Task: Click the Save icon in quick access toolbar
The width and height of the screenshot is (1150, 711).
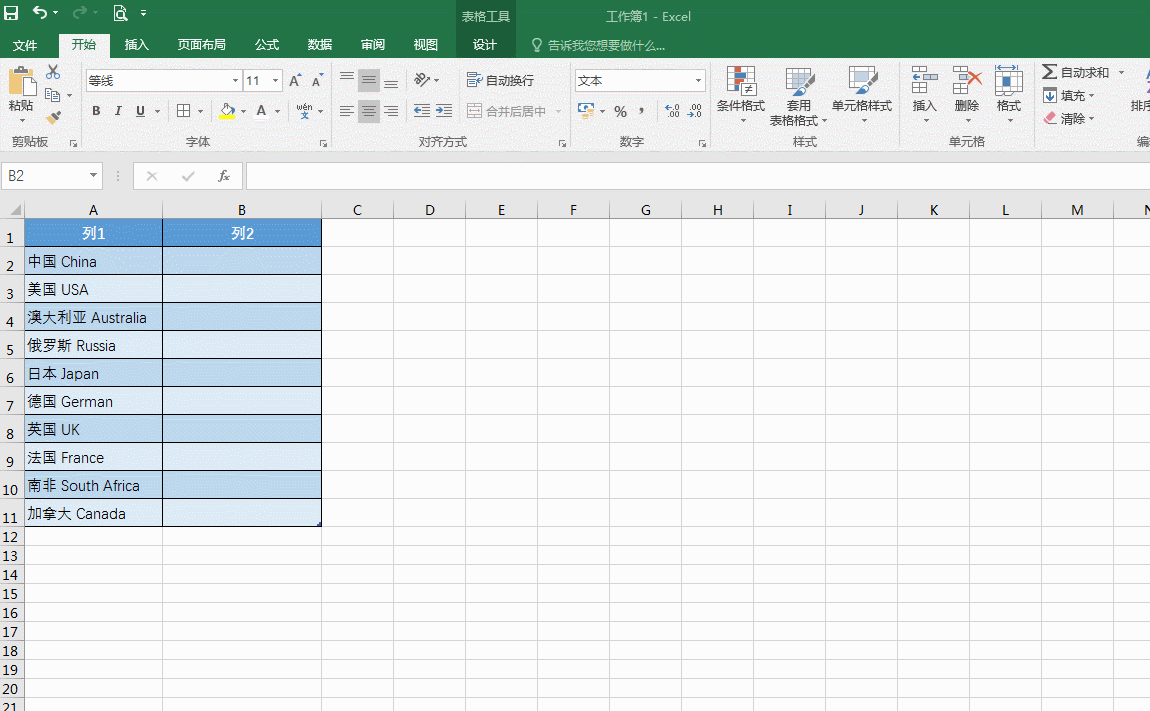Action: [11, 12]
